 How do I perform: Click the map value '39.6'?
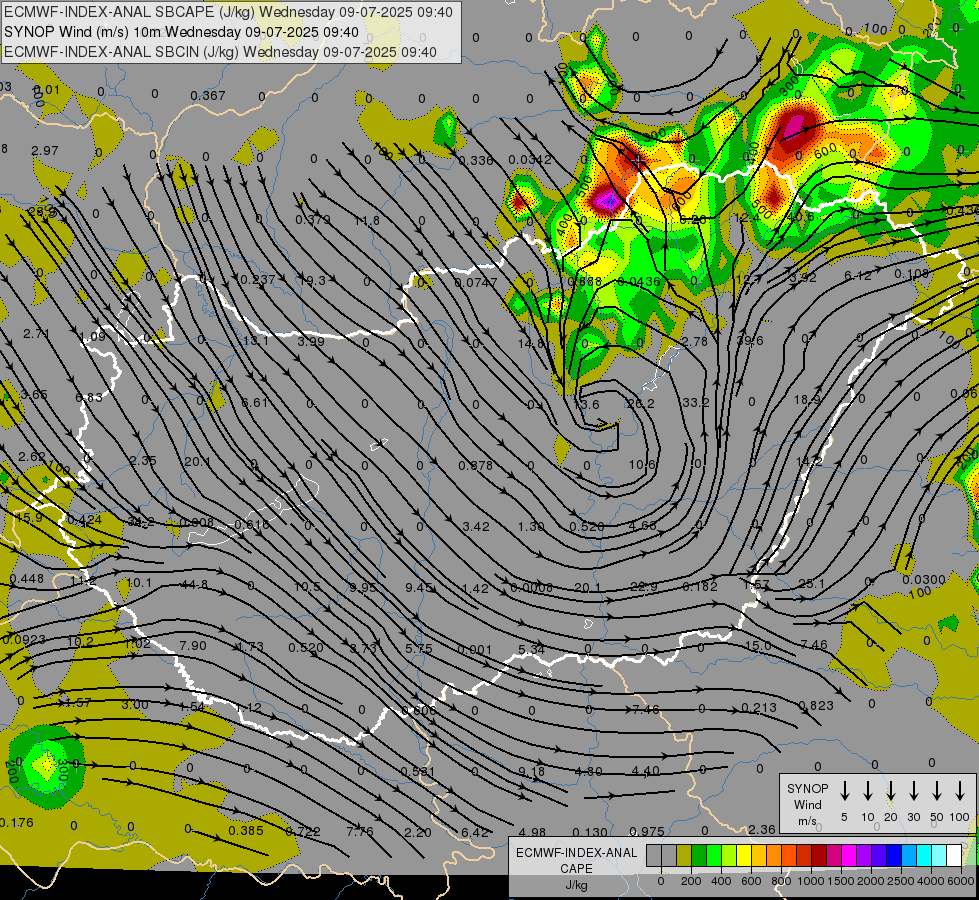pyautogui.click(x=750, y=340)
